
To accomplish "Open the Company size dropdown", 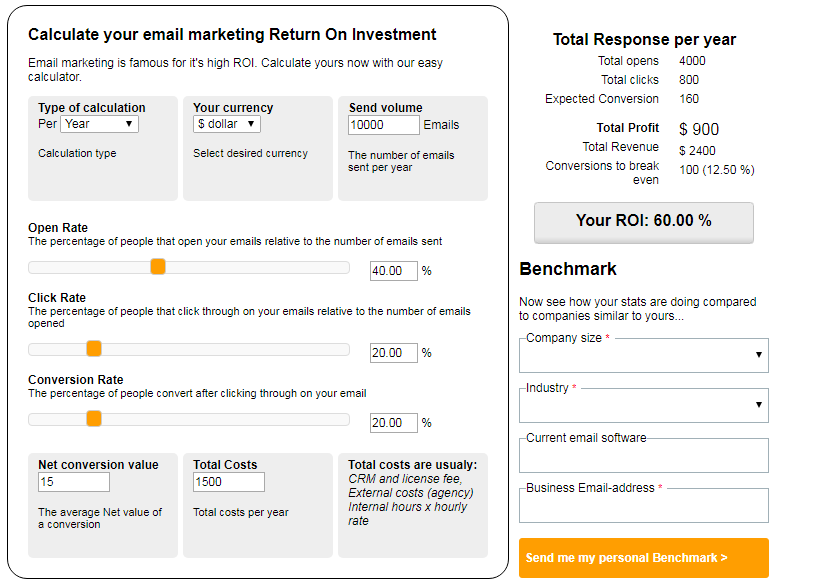I will pyautogui.click(x=644, y=355).
